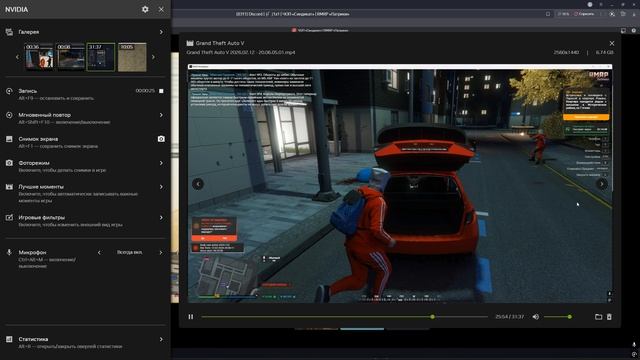
Task: Click the Лучшие моменты highlights icon
Action: click(x=9, y=187)
